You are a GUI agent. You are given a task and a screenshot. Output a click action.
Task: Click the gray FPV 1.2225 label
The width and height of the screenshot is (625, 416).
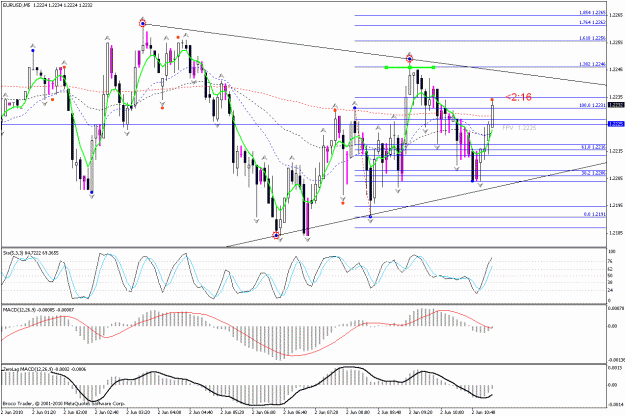tap(519, 128)
